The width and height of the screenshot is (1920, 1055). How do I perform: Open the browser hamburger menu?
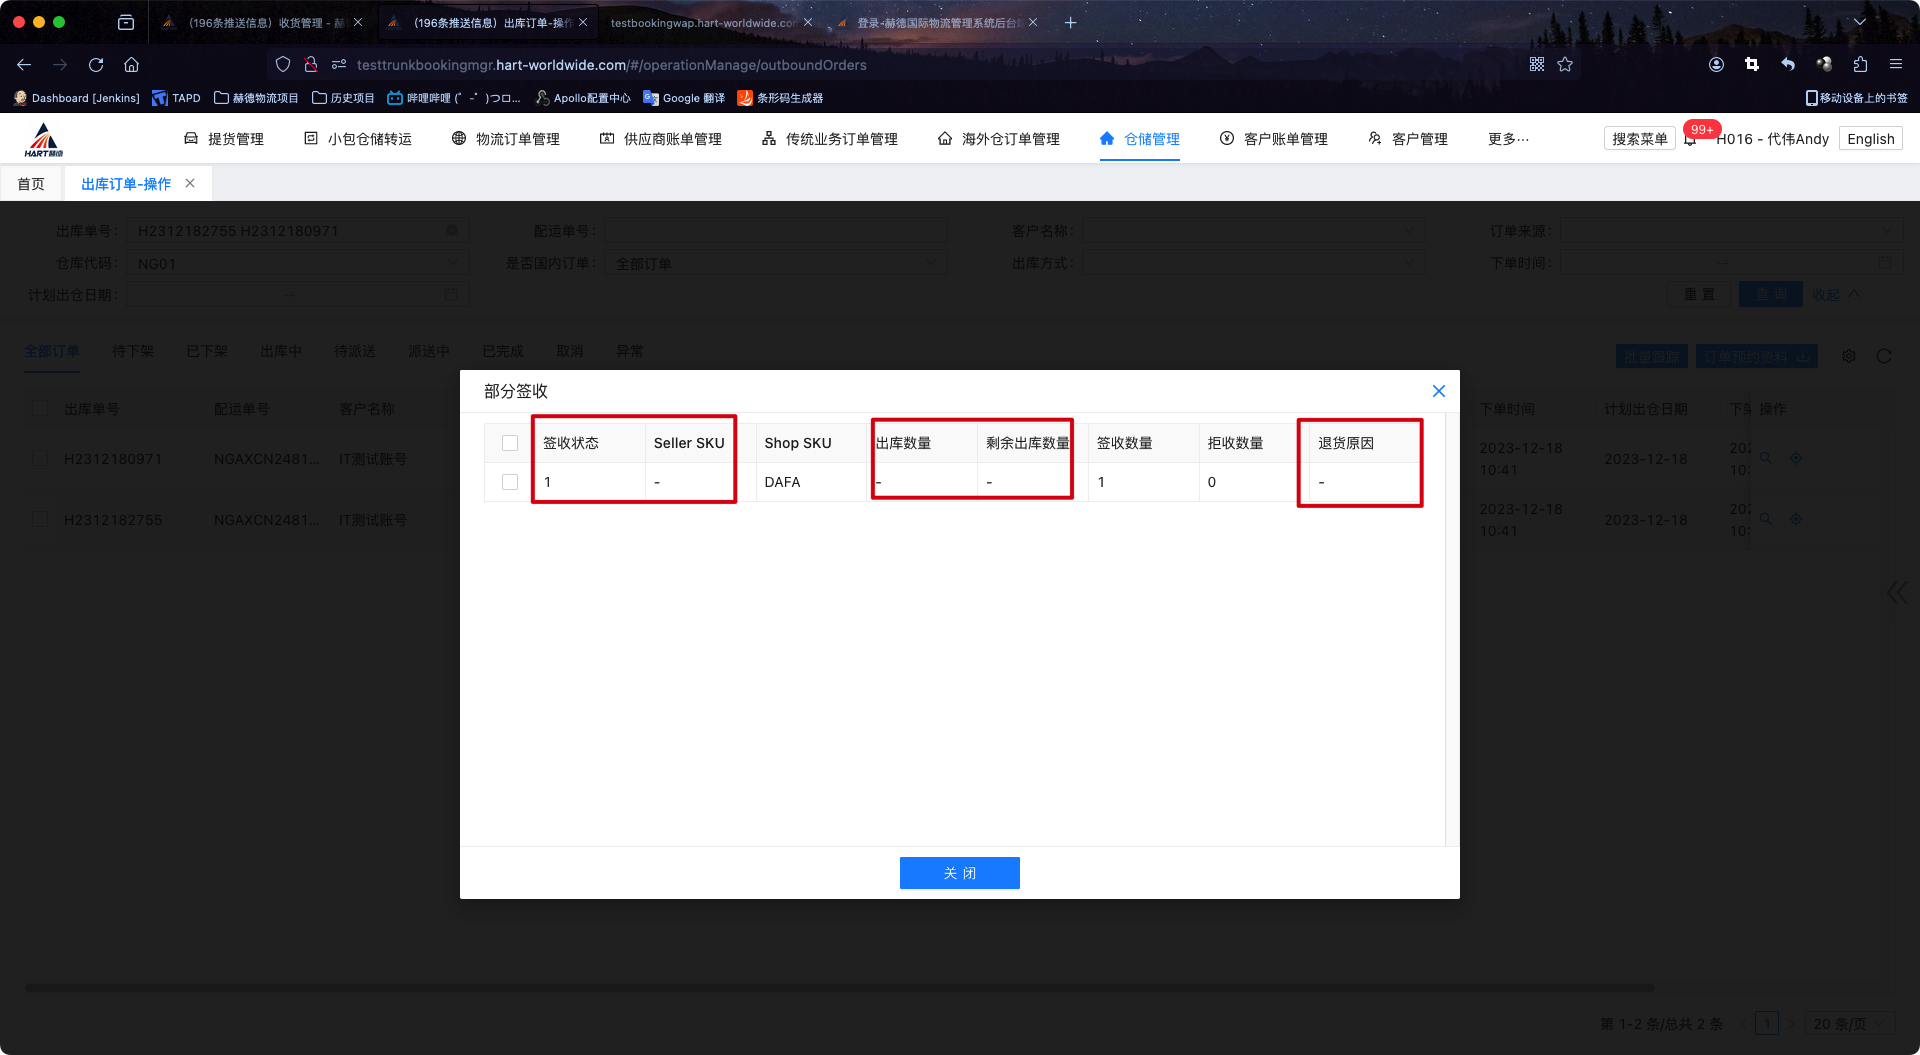[x=1896, y=65]
